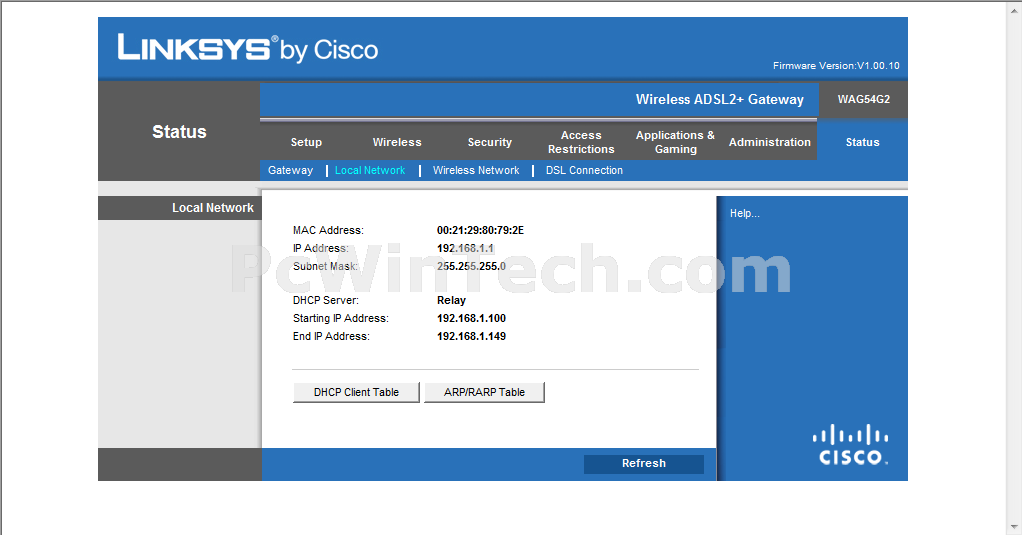Open Wireless Network status sub-tab

476,170
